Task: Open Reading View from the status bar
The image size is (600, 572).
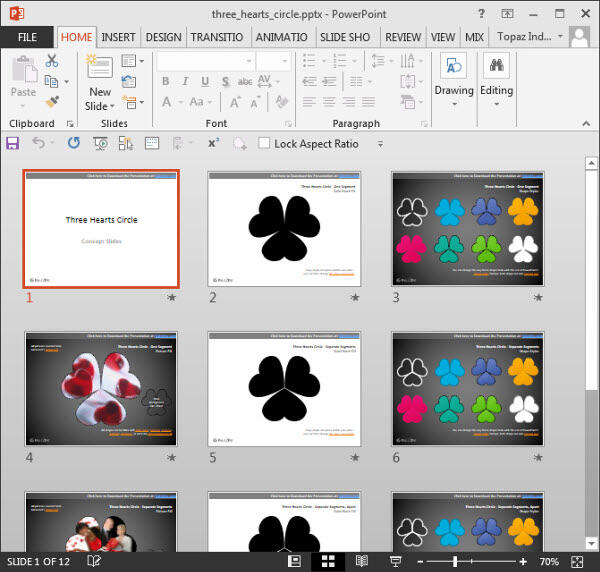Action: coord(362,562)
